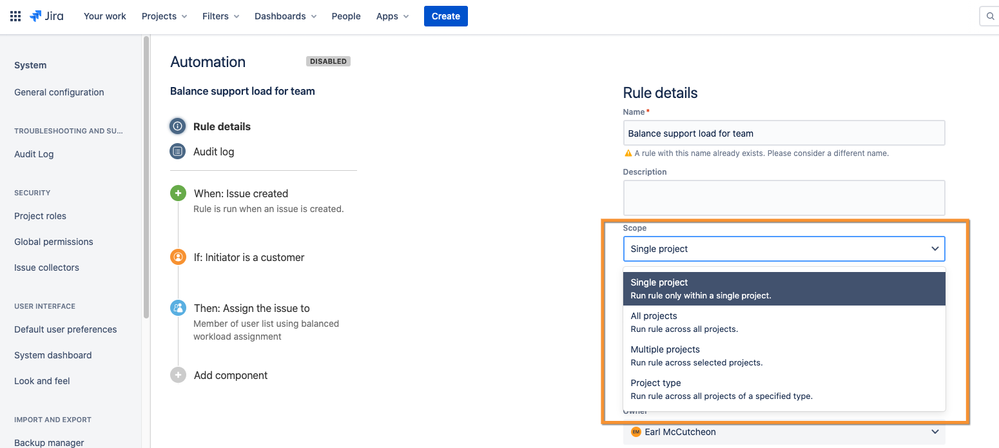999x448 pixels.
Task: Open Look and feel settings
Action: [x=42, y=381]
